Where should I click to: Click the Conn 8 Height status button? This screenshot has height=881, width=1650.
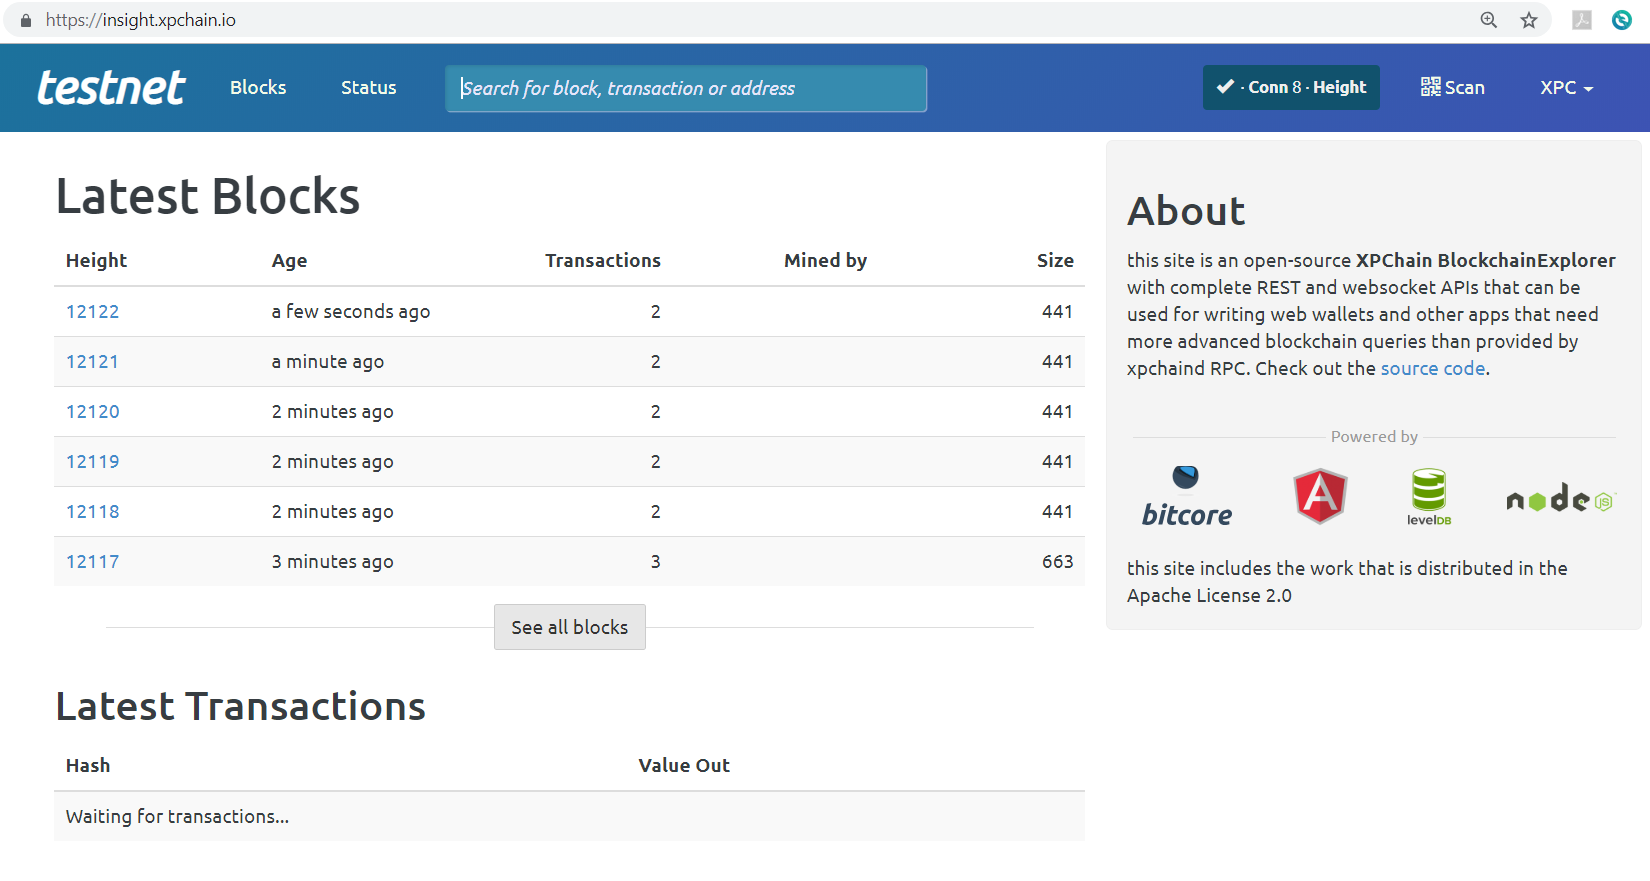[x=1291, y=88]
